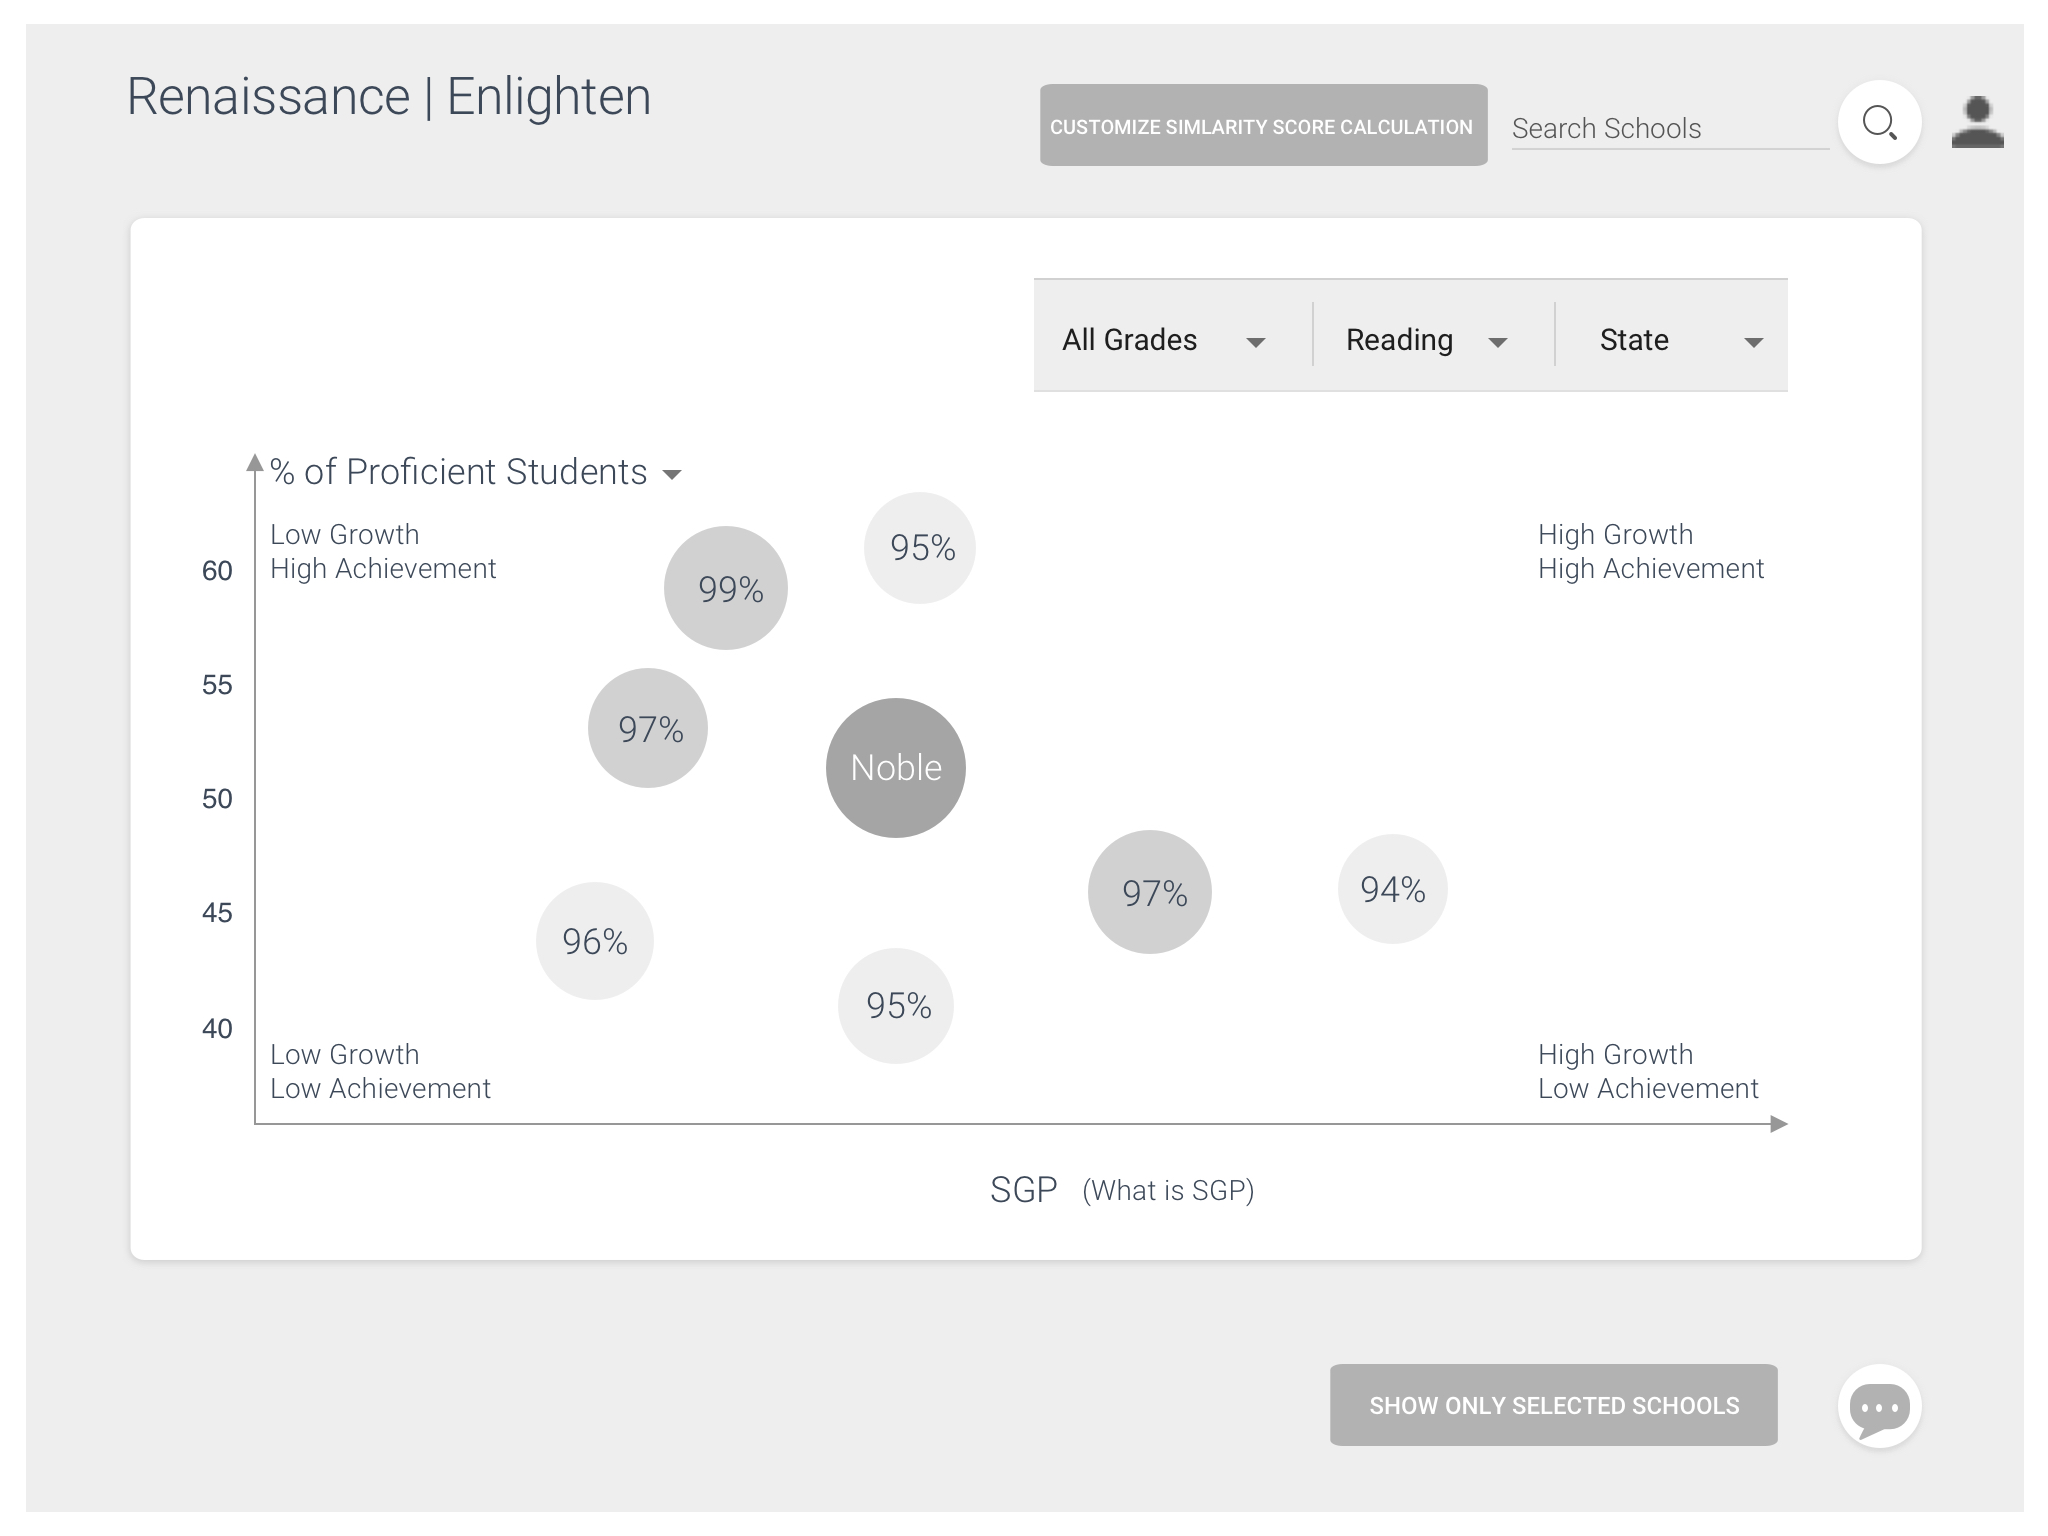Select the upper 95% bubble

[x=920, y=548]
